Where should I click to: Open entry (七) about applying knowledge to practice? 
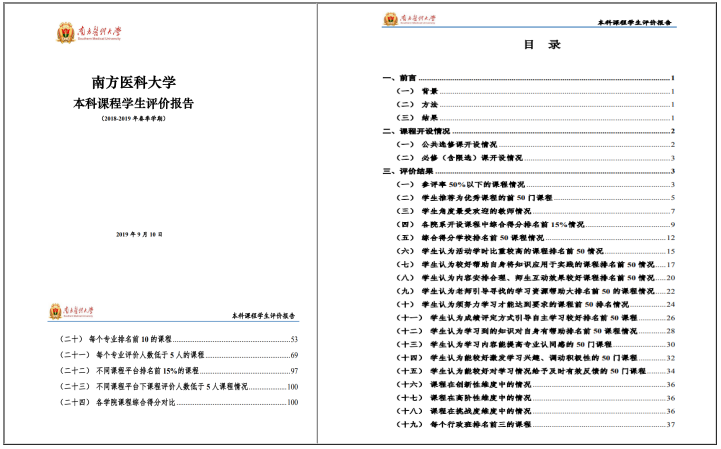[x=535, y=265]
